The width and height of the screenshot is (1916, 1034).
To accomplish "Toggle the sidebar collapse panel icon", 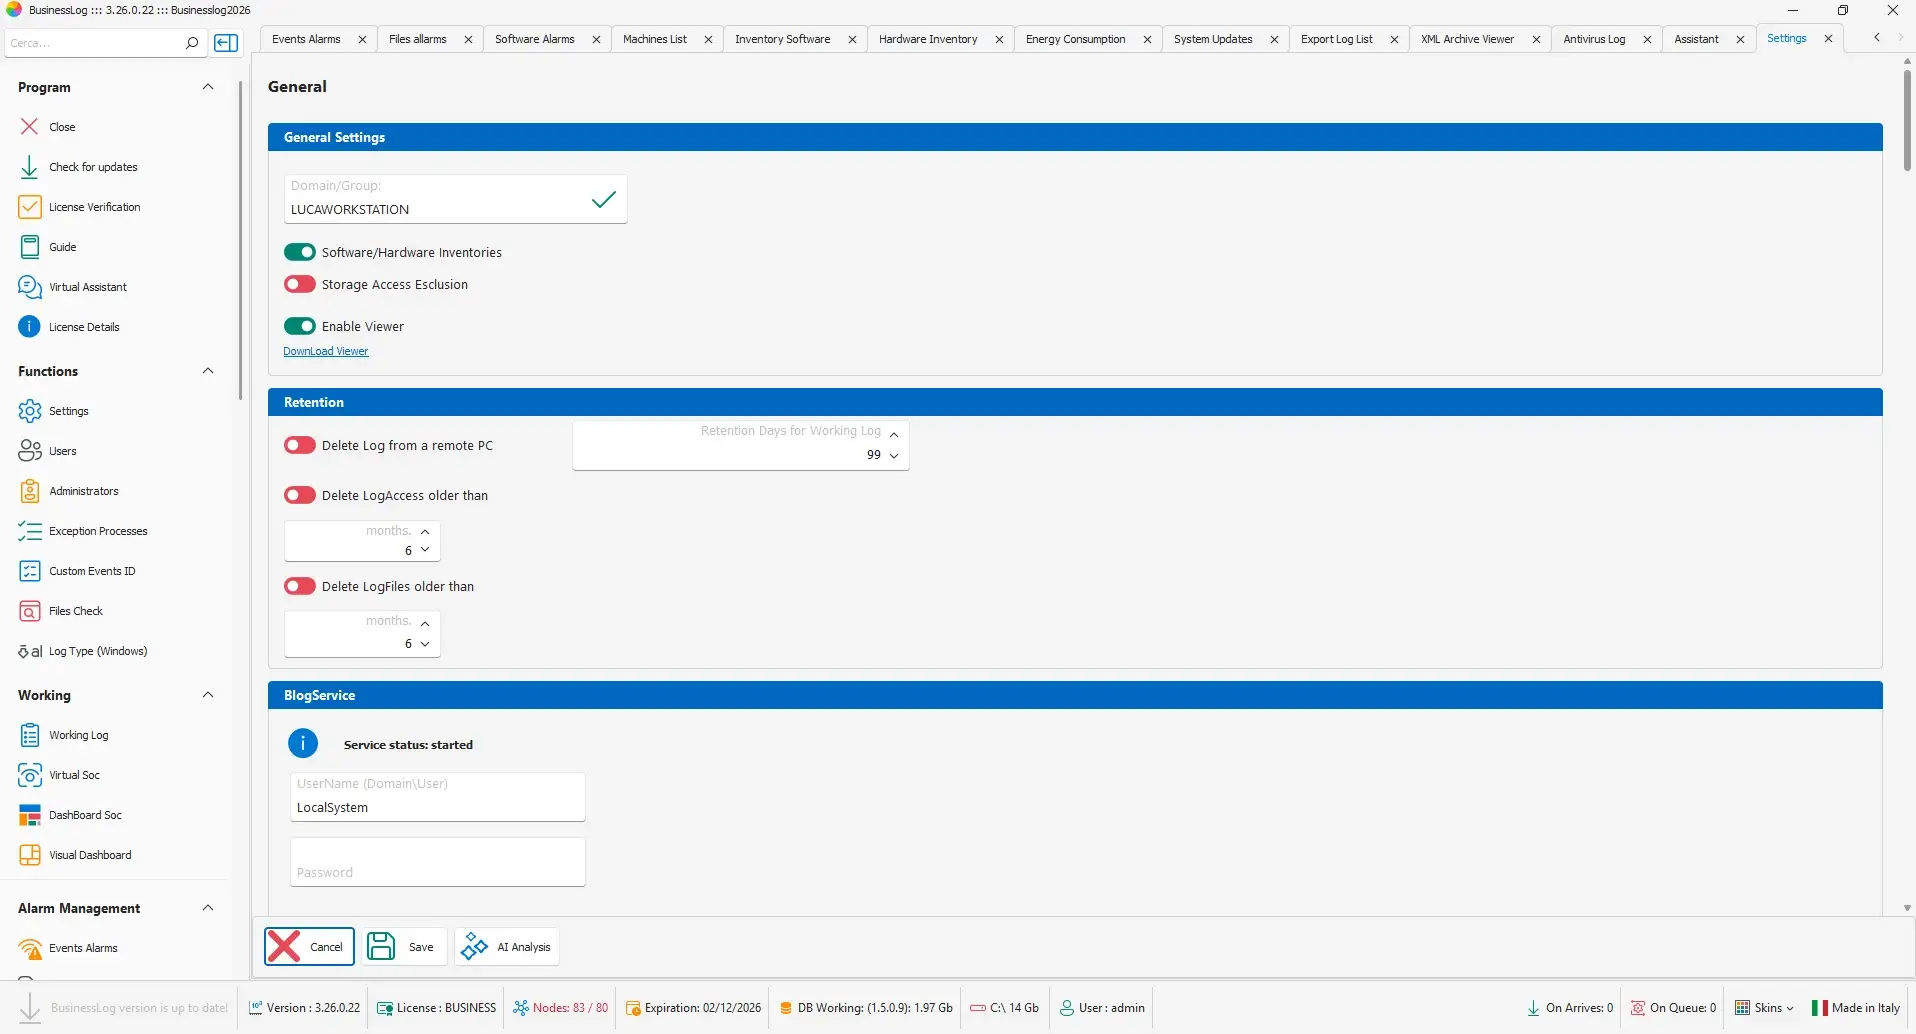I will click(227, 43).
